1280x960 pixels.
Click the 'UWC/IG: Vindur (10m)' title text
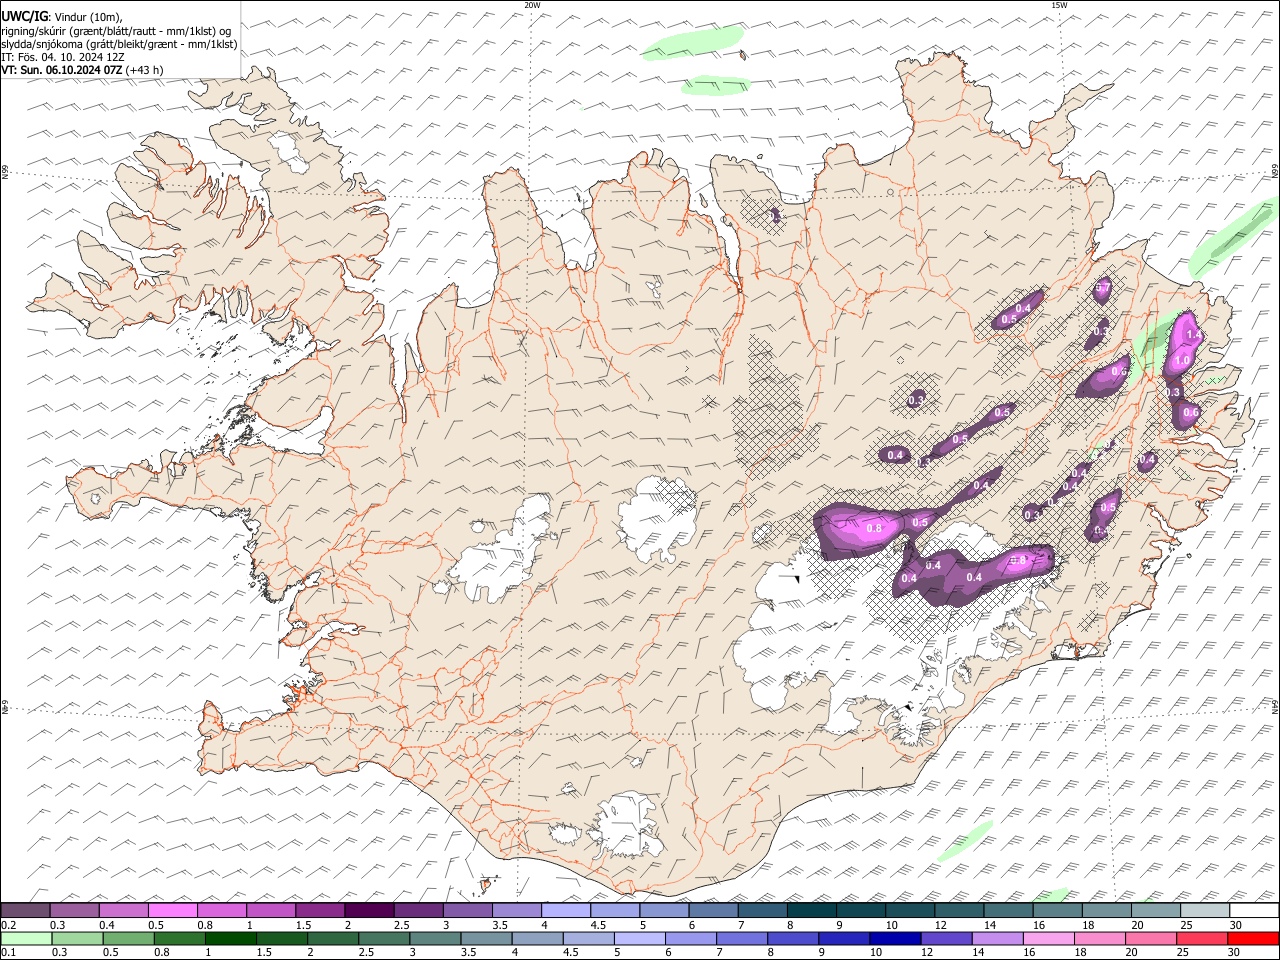pos(62,16)
